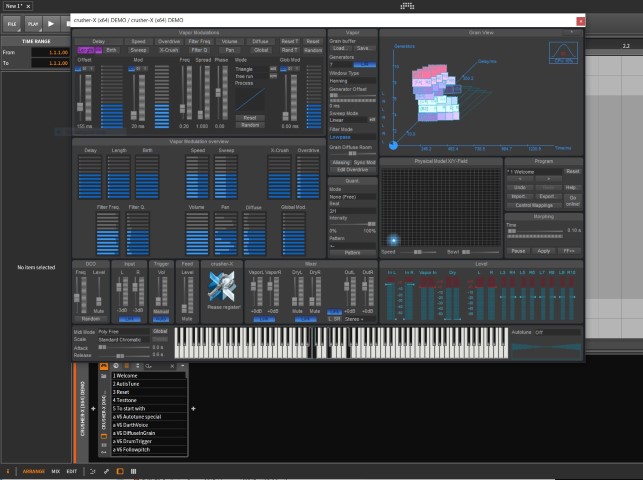Open the Window Type Hanning dropdown
The height and width of the screenshot is (480, 643).
tap(352, 81)
